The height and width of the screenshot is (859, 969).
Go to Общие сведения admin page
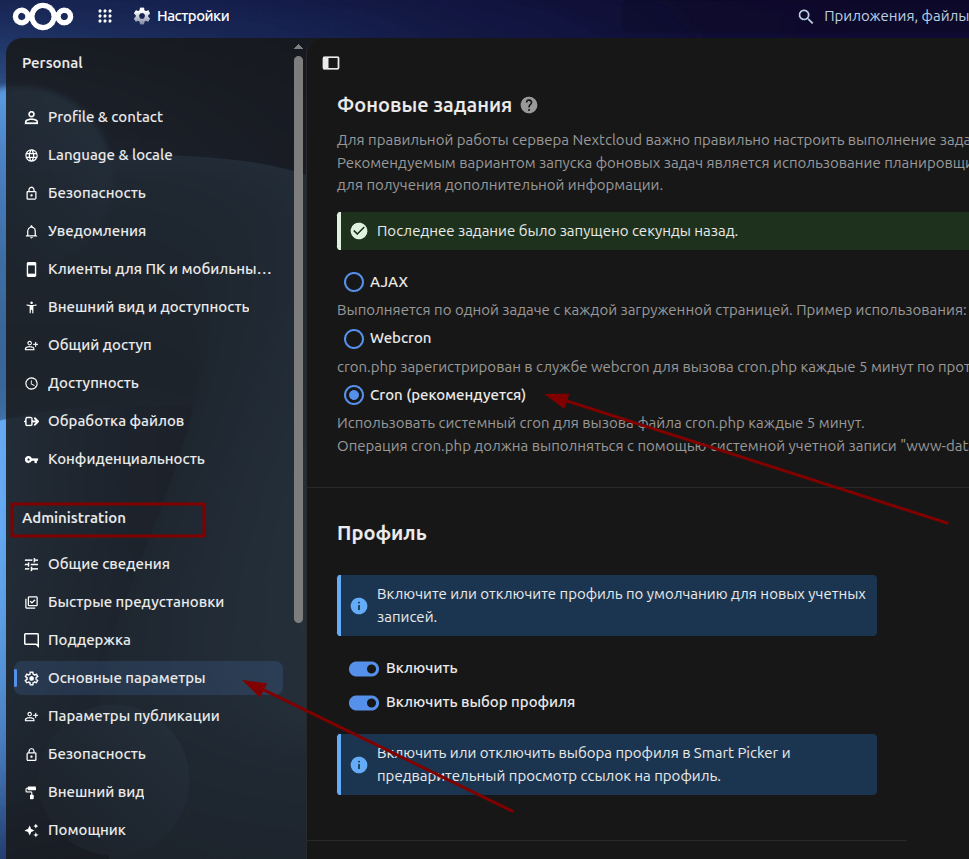point(148,564)
